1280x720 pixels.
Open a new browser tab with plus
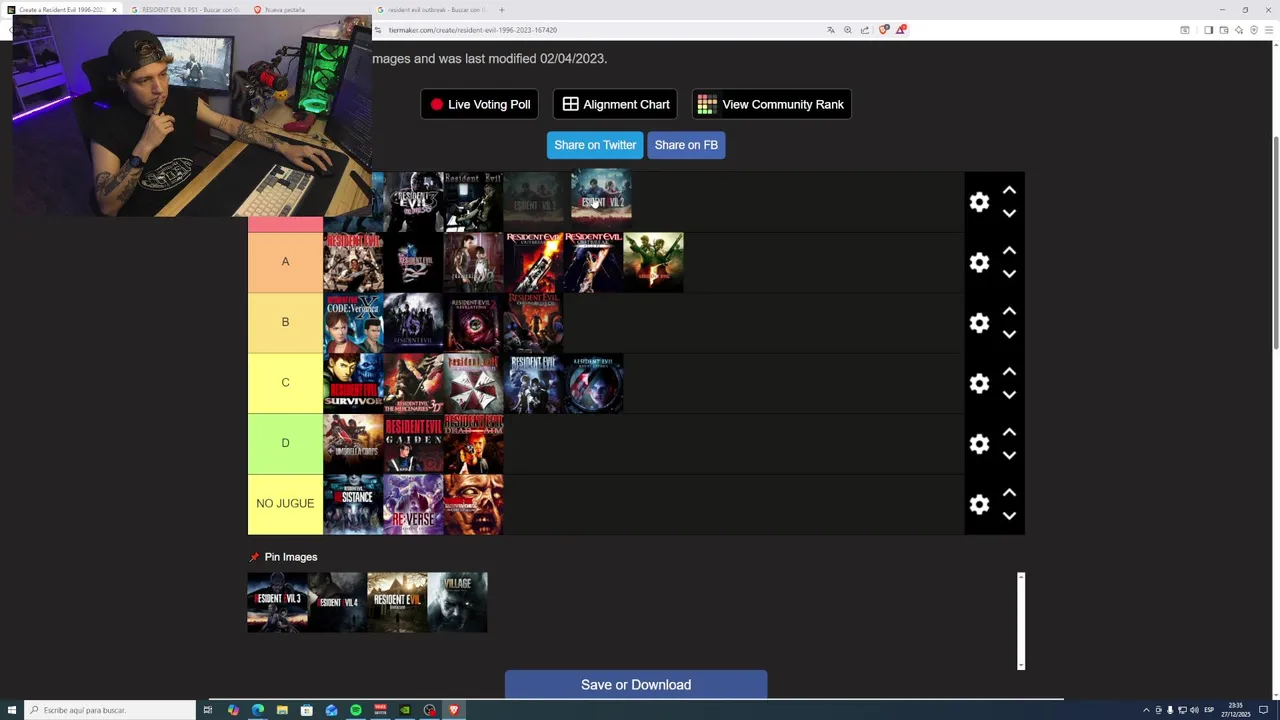tap(502, 9)
